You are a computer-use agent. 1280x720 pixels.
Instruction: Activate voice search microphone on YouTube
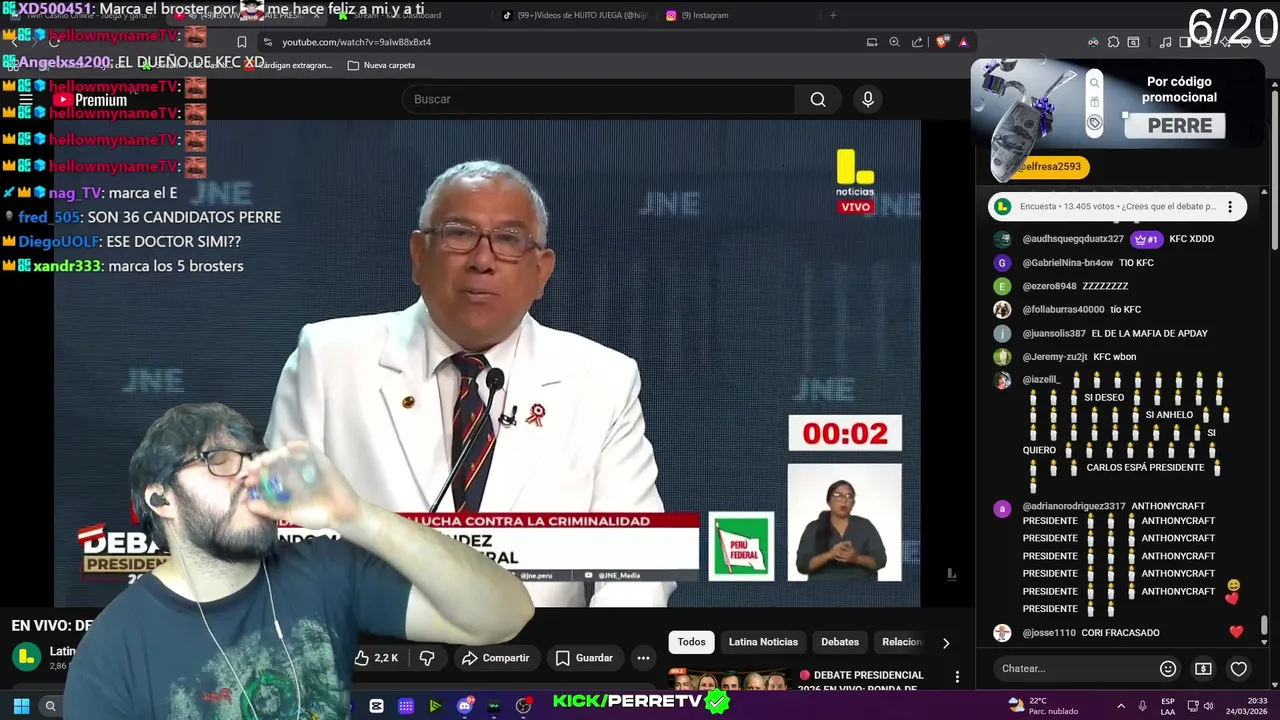coord(868,99)
